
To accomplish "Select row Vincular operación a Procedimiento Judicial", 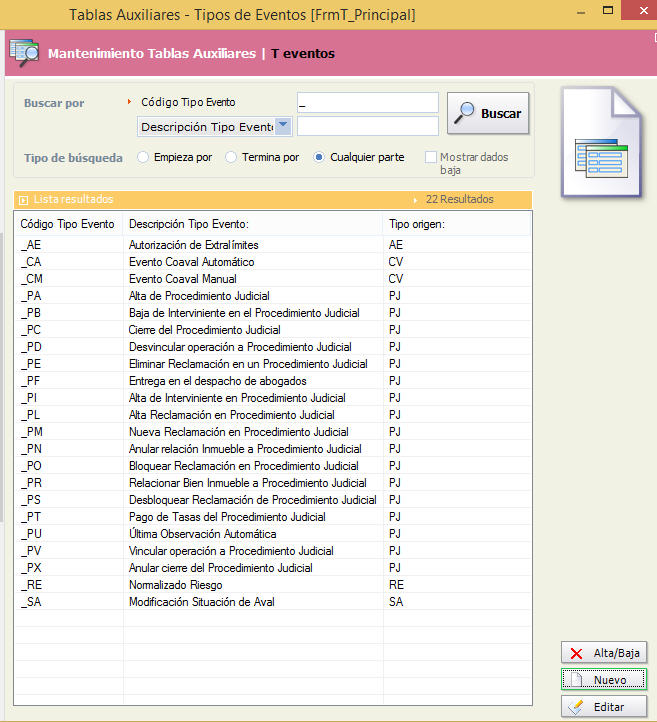I will [x=273, y=551].
